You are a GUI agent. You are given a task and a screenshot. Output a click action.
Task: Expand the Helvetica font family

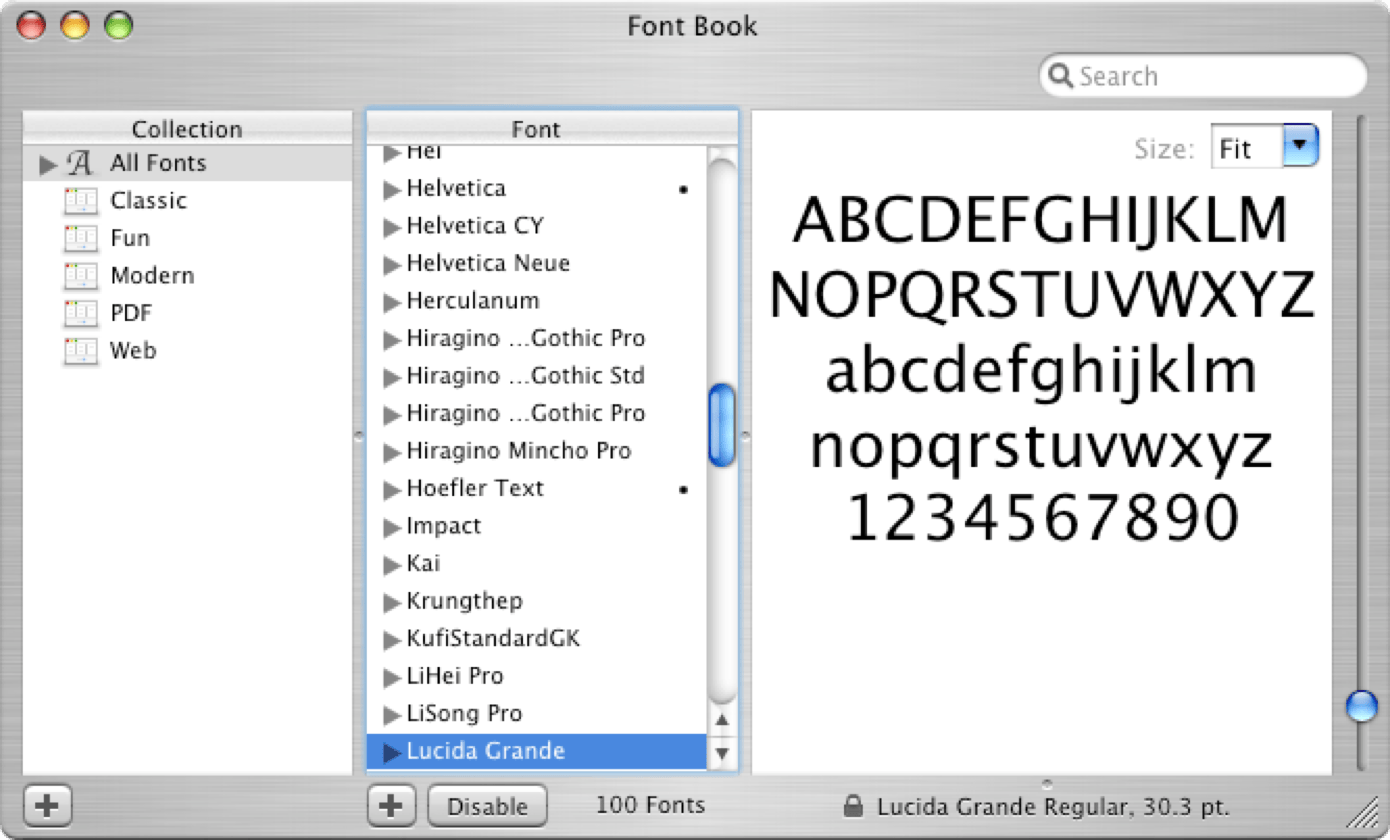(x=392, y=189)
